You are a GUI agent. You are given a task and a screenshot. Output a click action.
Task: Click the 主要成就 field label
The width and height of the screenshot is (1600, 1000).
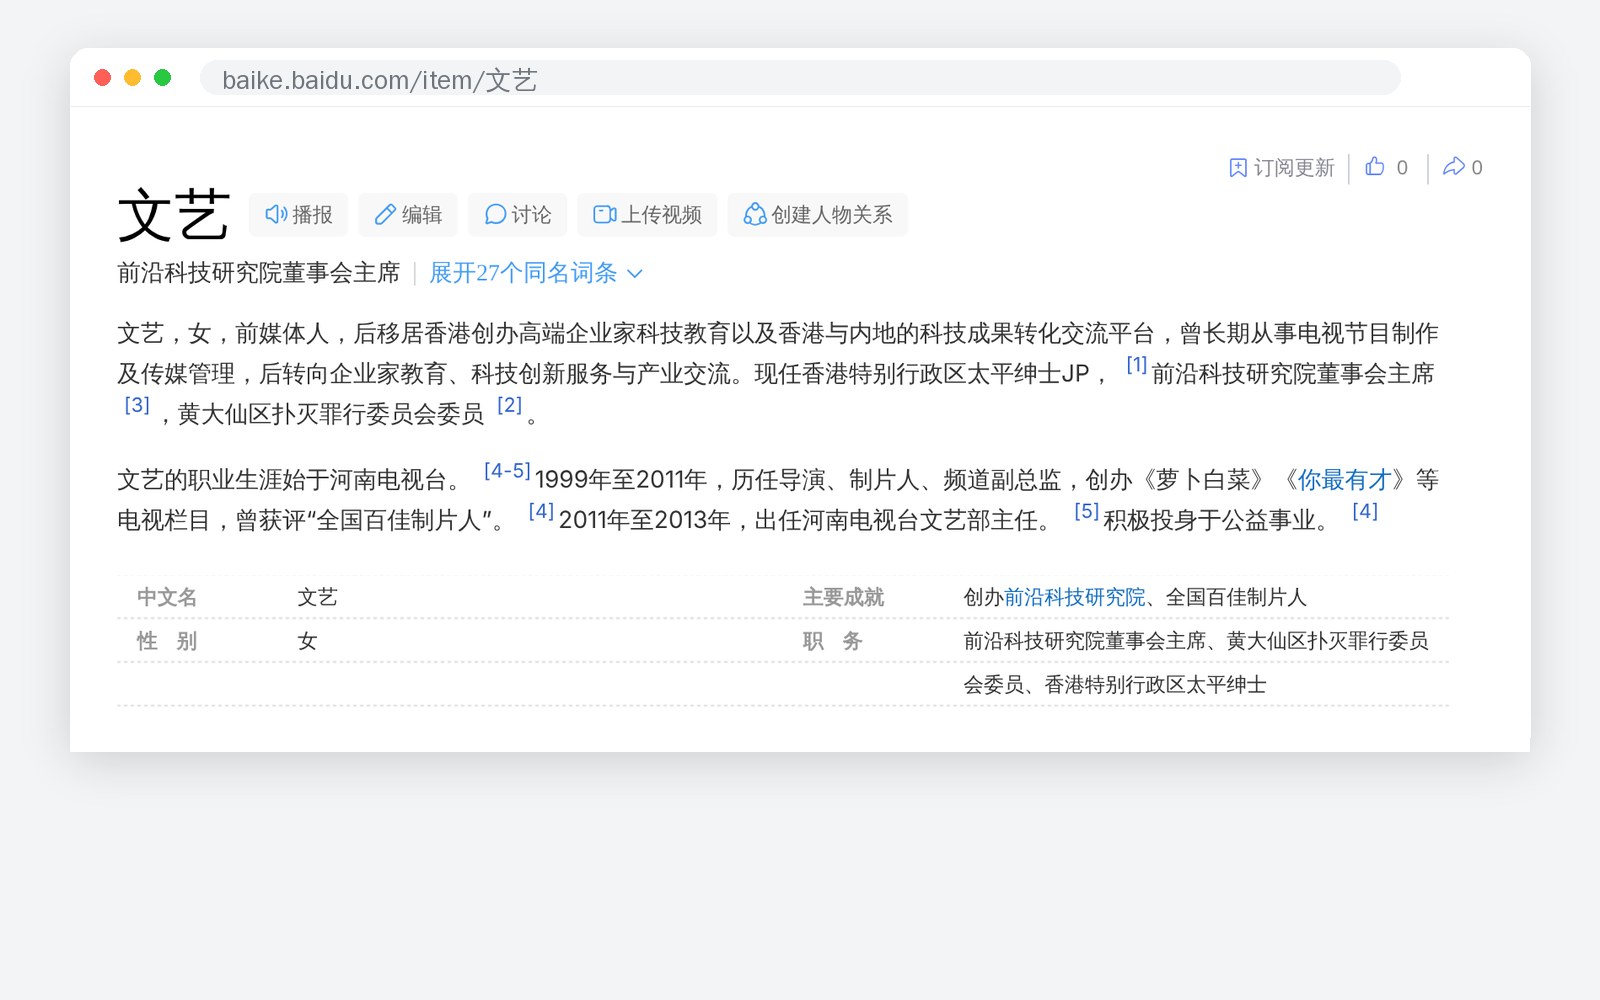(x=843, y=597)
